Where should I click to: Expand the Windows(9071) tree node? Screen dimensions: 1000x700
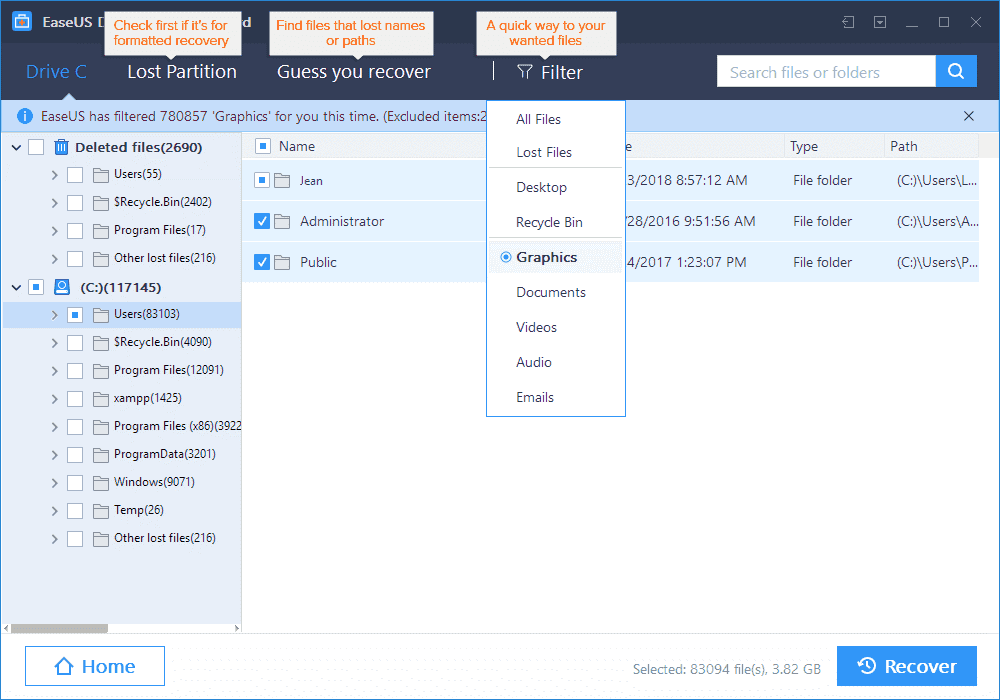(x=55, y=483)
